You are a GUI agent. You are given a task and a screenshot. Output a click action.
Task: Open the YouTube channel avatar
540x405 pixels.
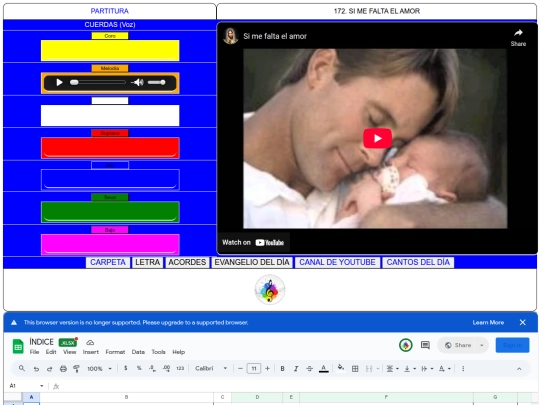click(x=231, y=36)
